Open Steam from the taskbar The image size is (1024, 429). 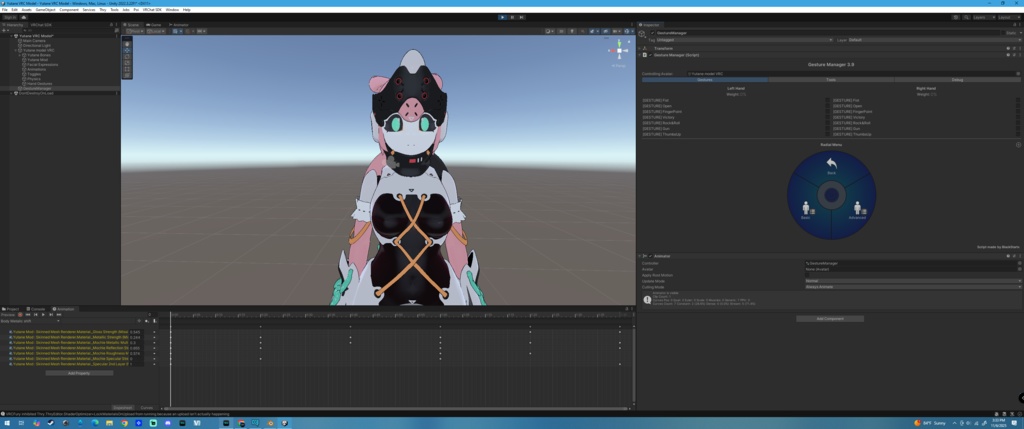[50, 423]
